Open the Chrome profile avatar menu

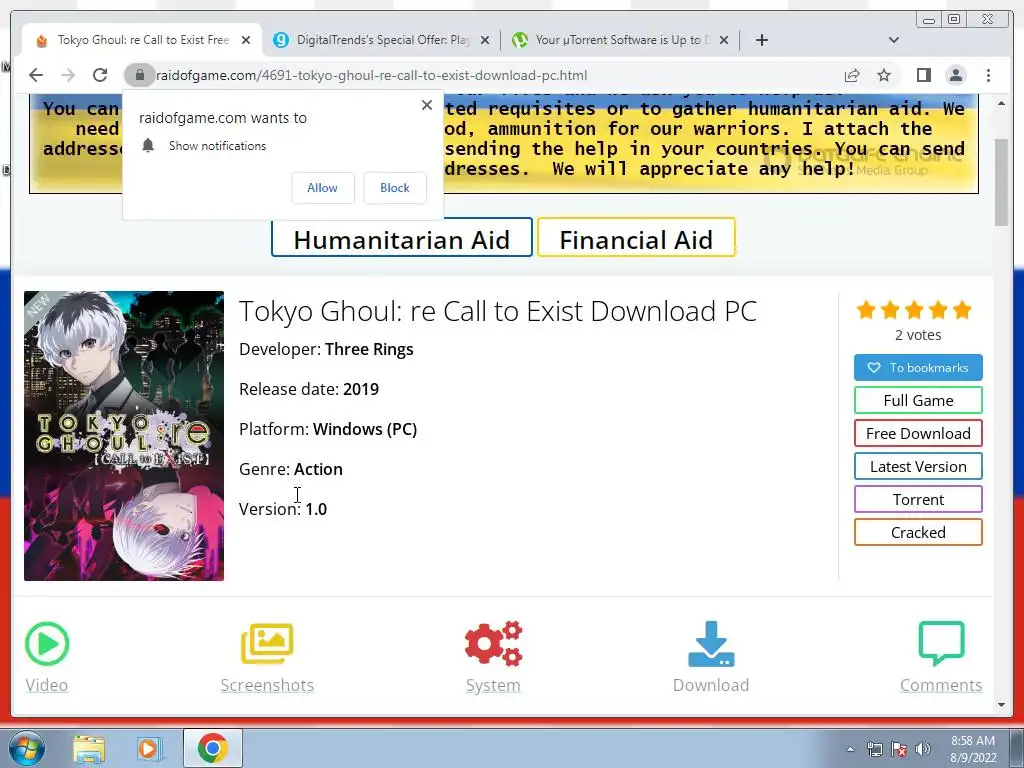point(955,75)
